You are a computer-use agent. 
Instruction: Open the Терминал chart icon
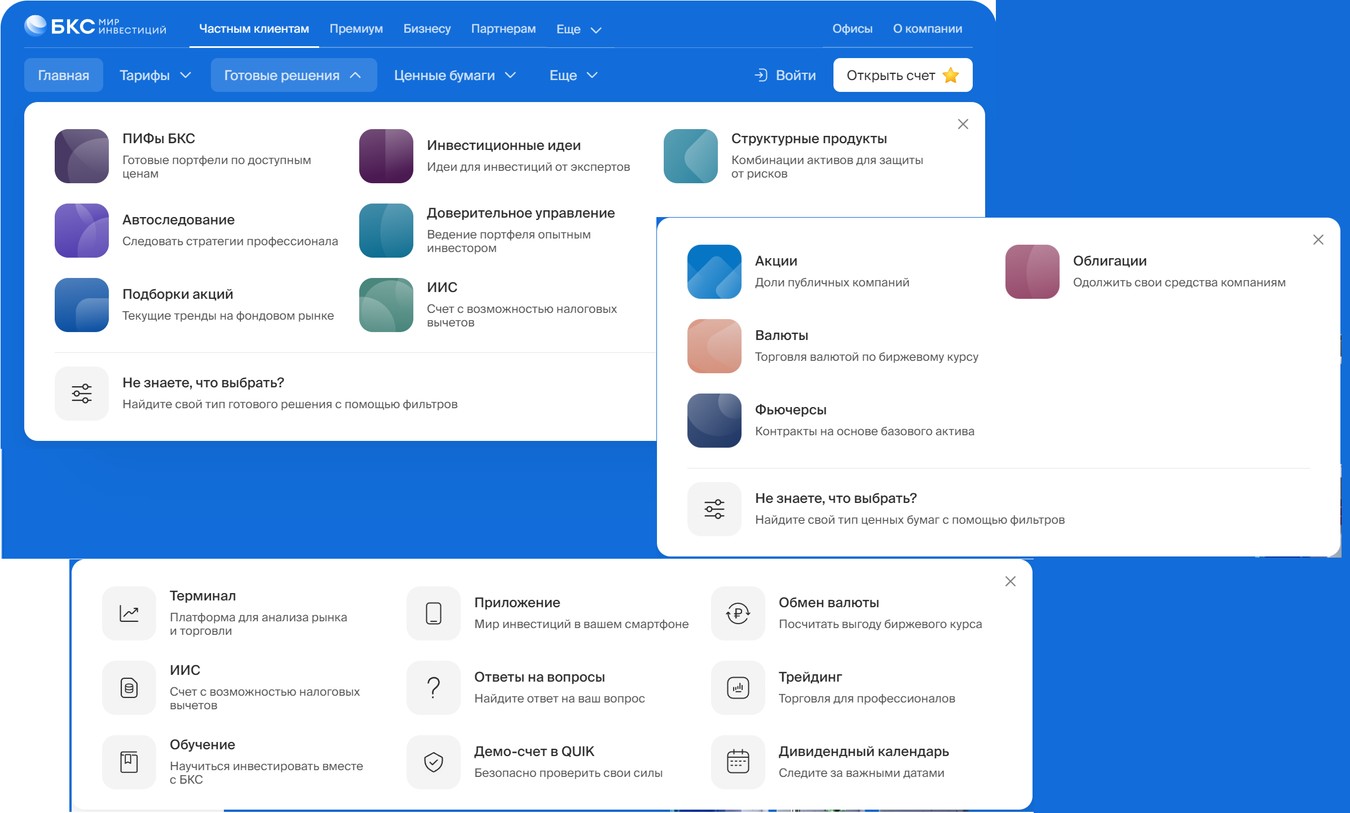(129, 613)
